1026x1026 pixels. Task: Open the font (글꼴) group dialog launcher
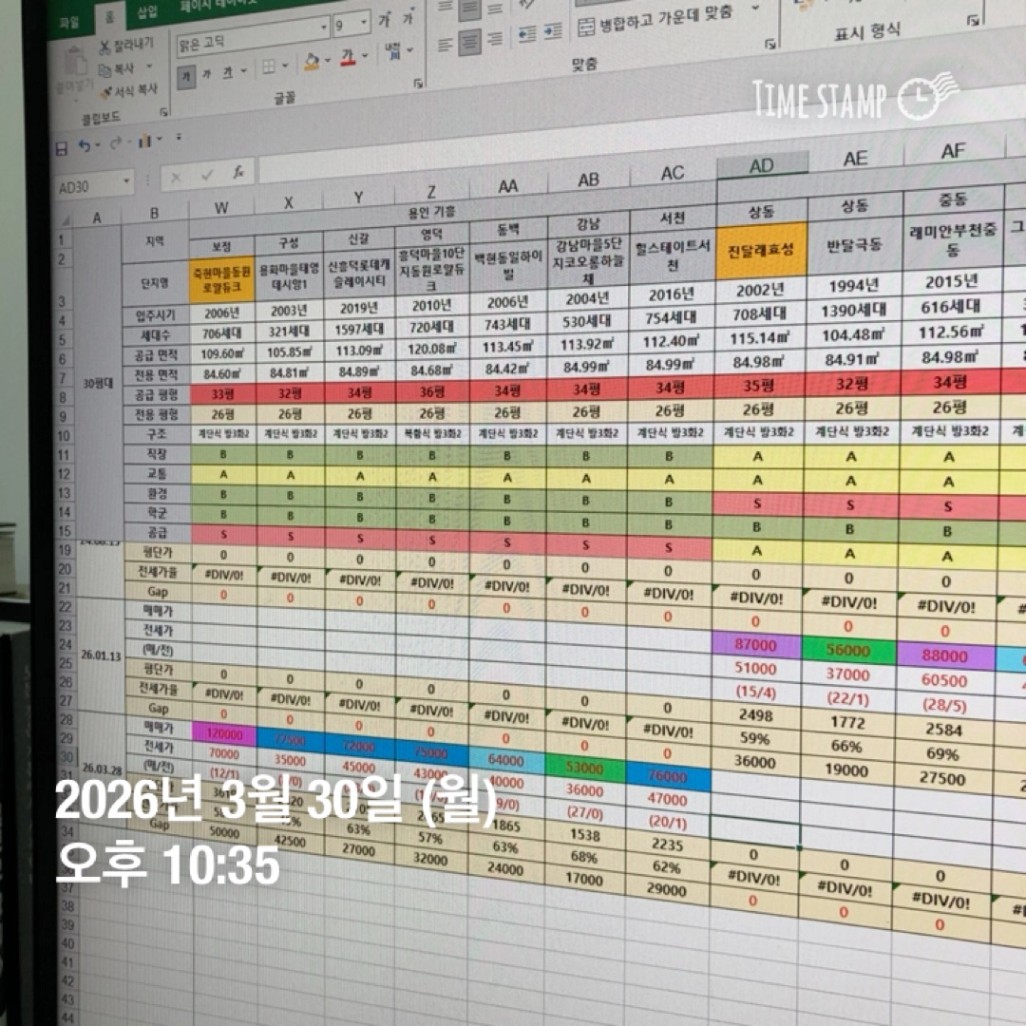pyautogui.click(x=418, y=83)
